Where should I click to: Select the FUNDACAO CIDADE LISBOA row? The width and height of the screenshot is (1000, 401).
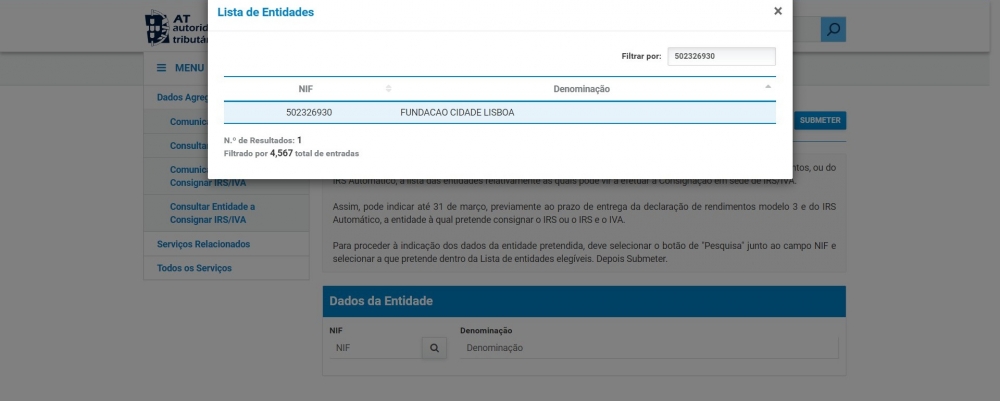click(x=499, y=113)
